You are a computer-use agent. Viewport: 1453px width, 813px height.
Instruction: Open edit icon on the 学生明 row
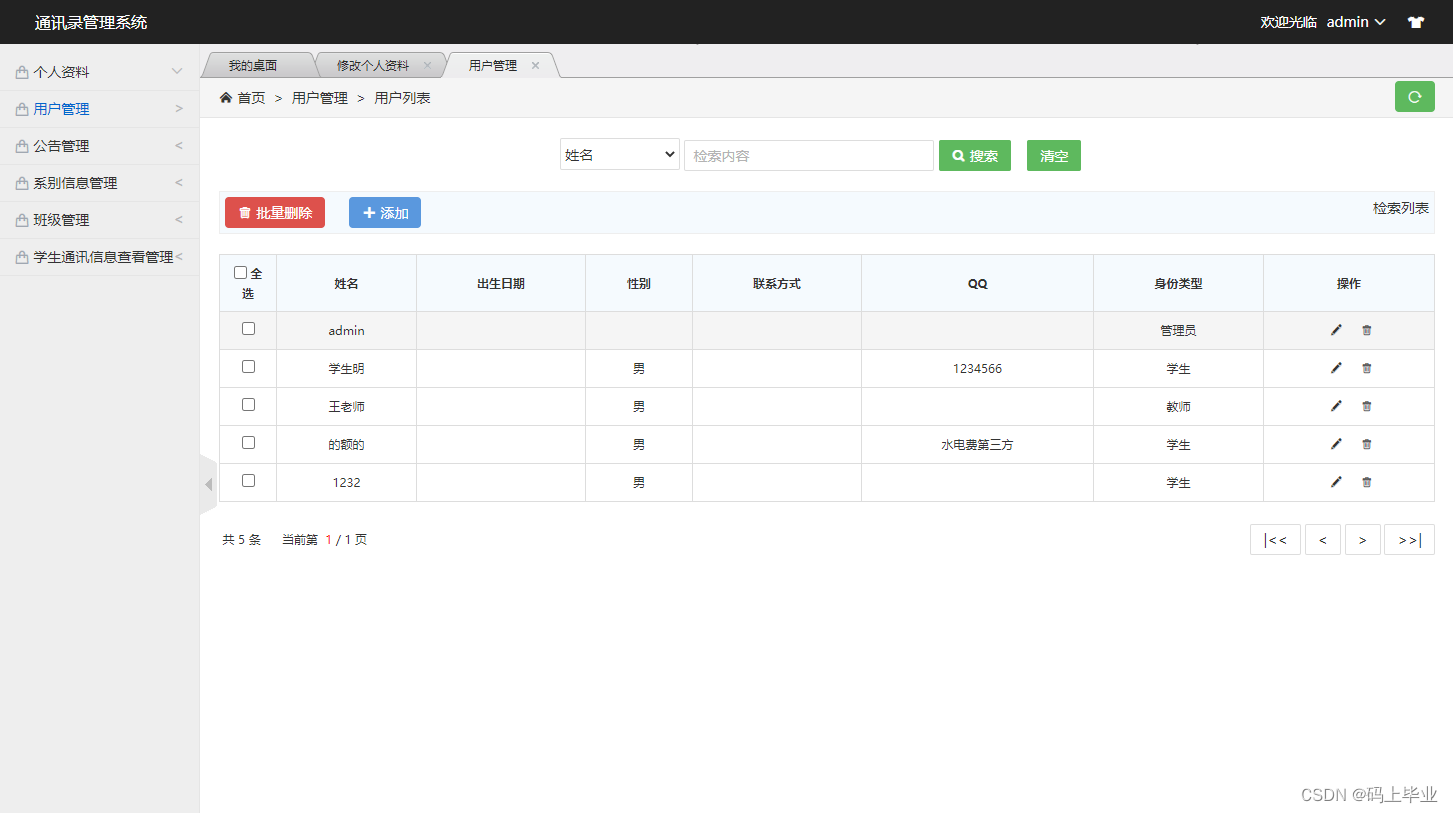[1335, 368]
